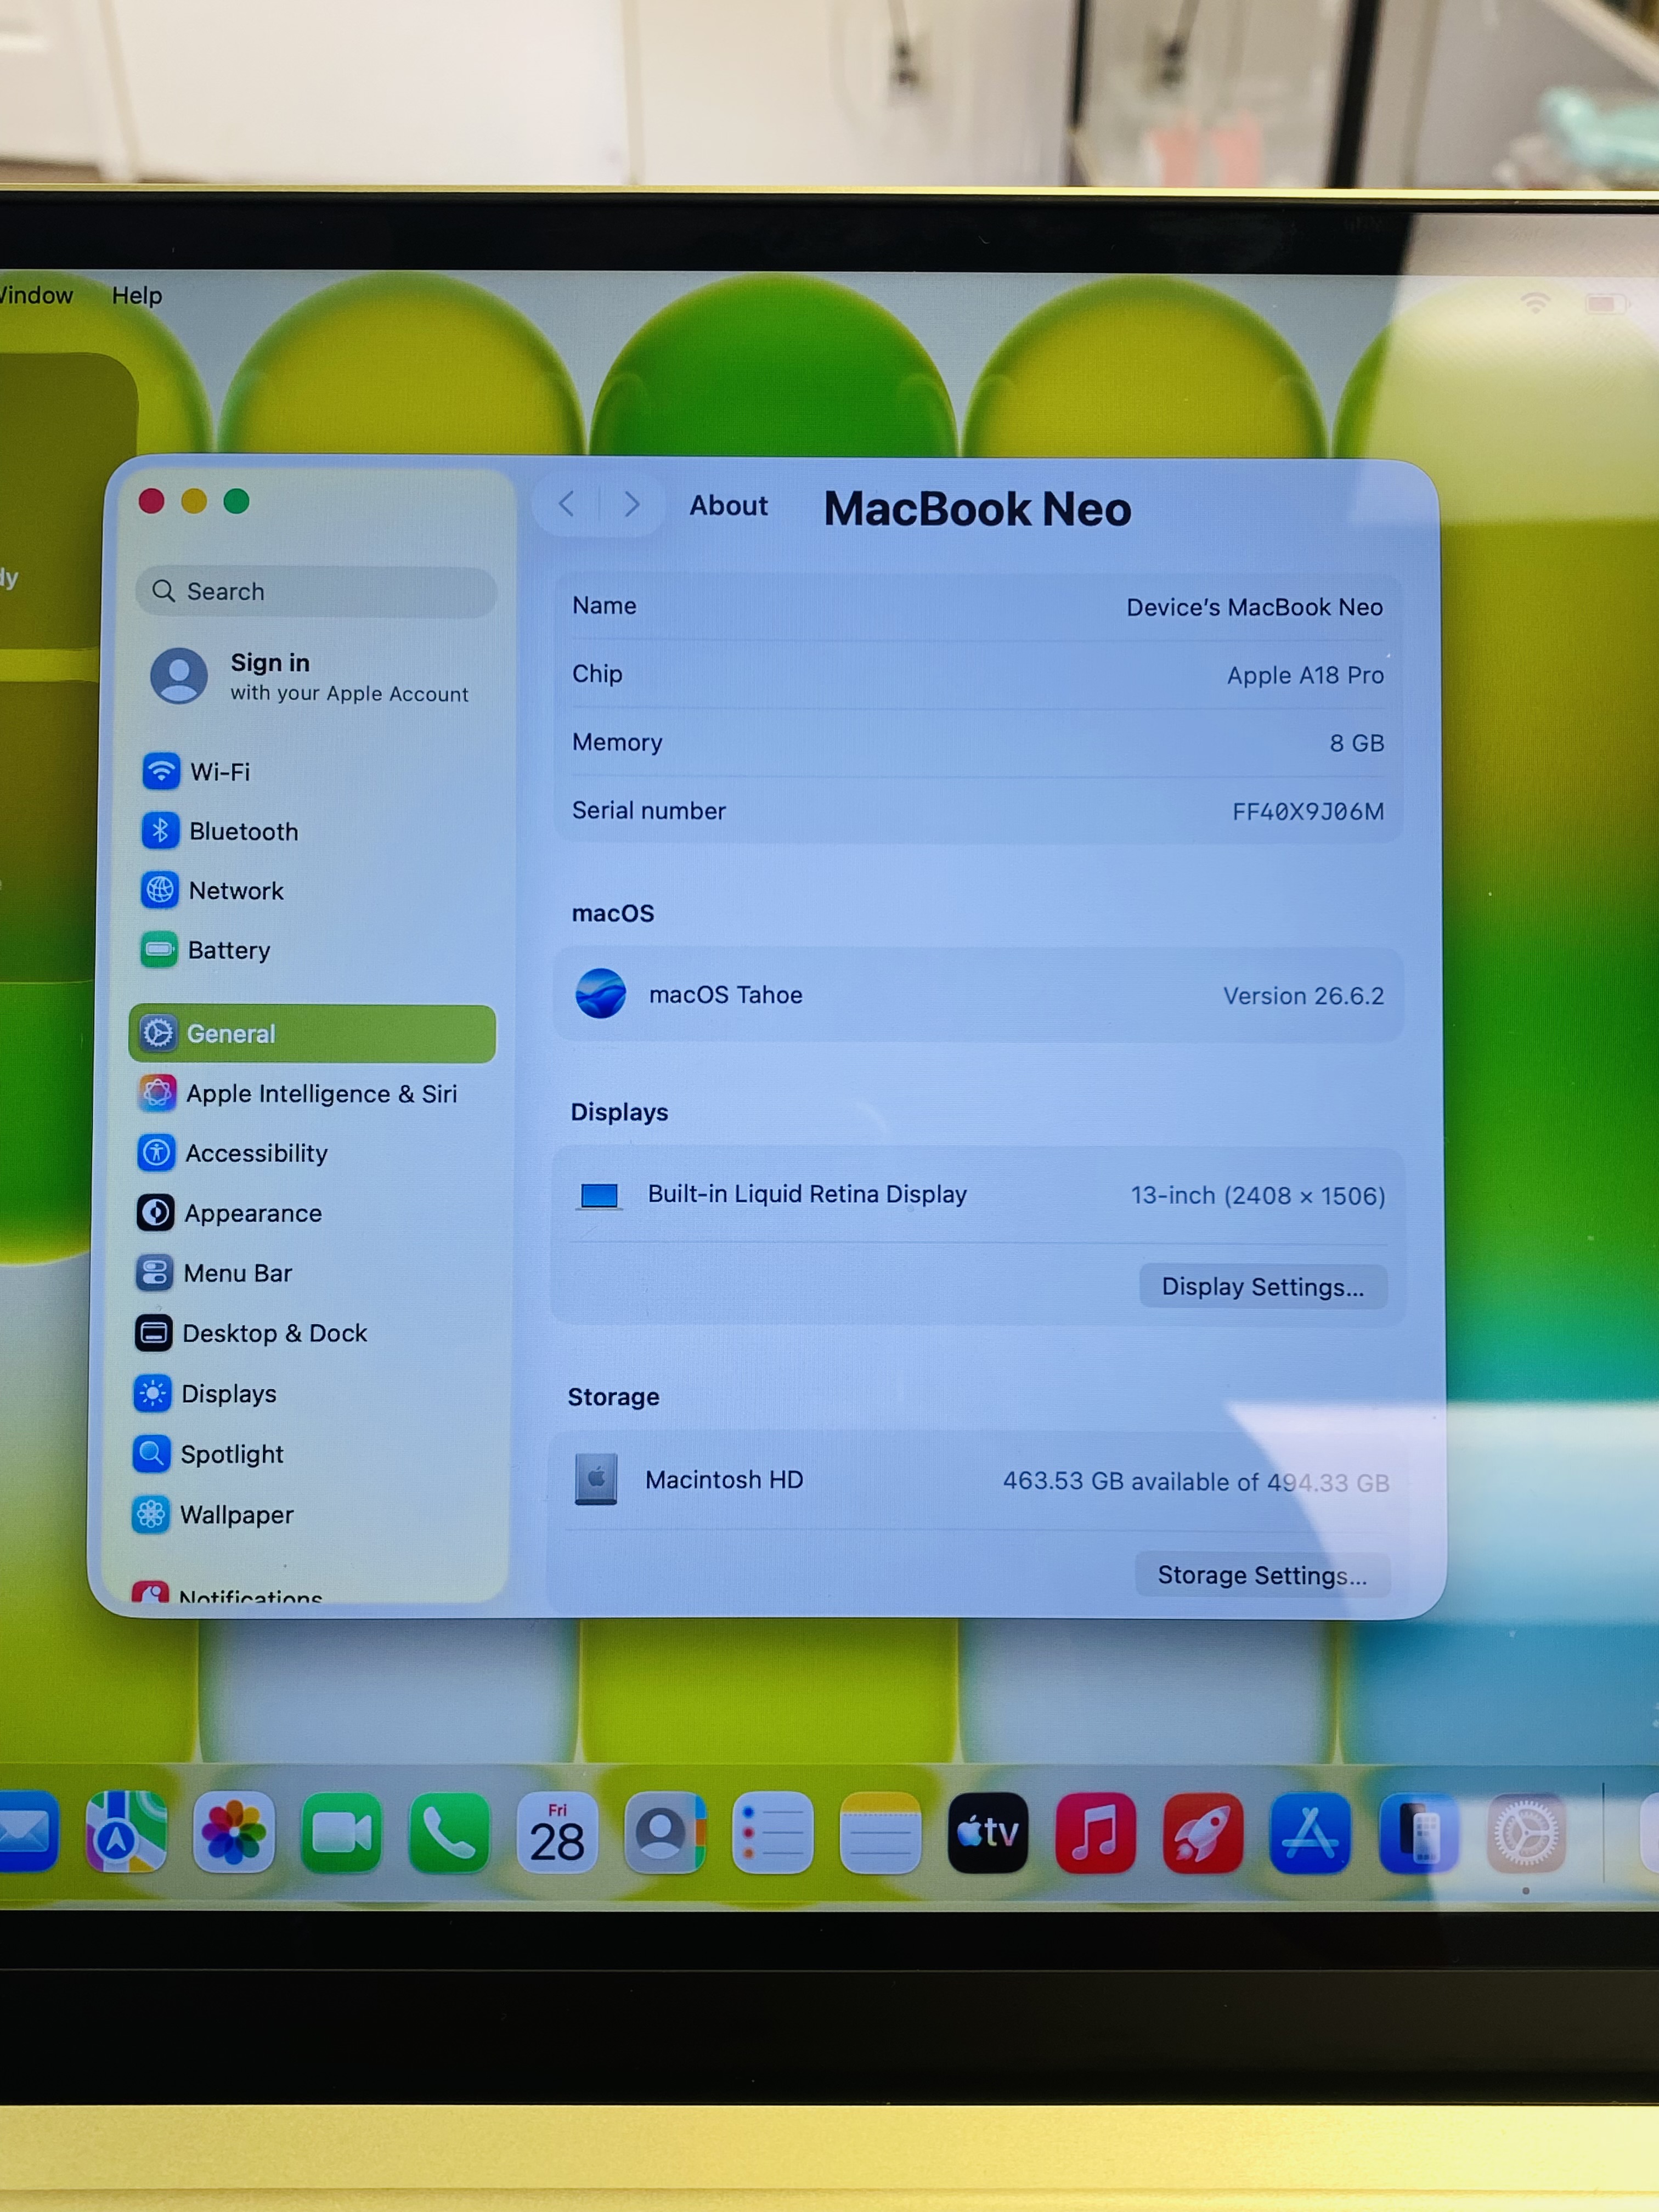Launch Maps from the Dock

[x=126, y=1832]
